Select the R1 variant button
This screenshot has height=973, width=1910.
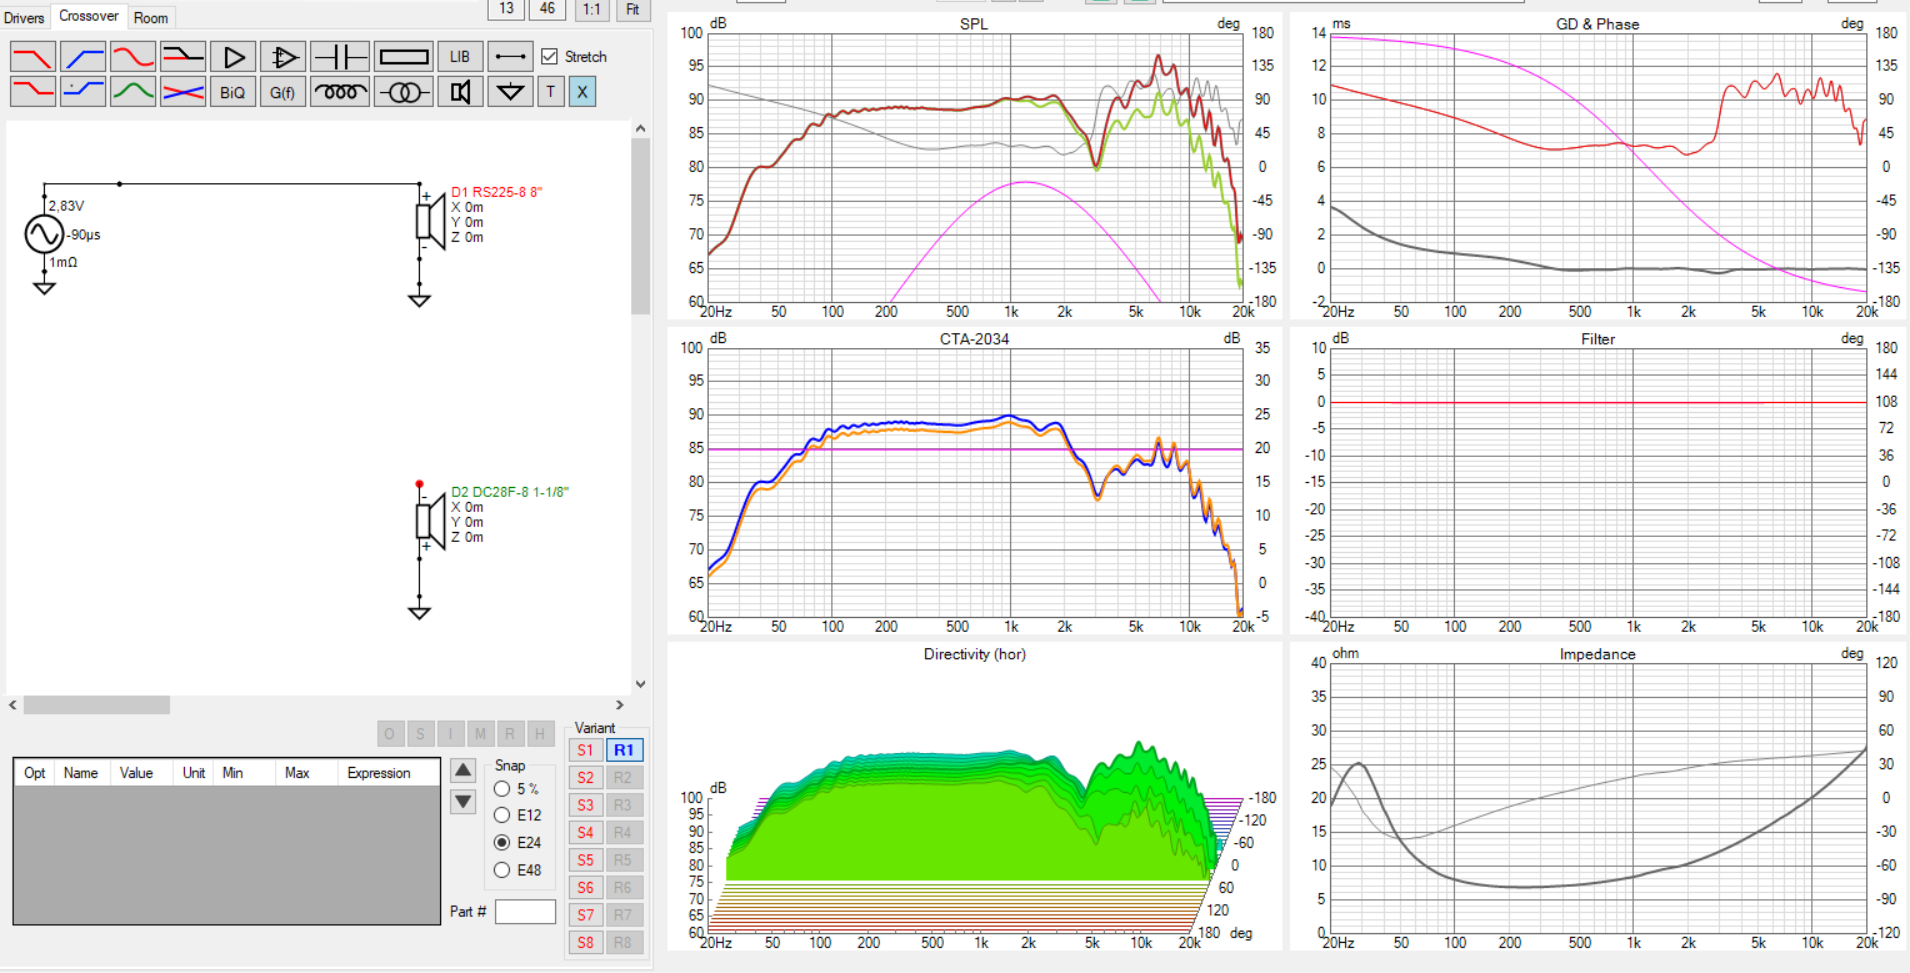624,750
